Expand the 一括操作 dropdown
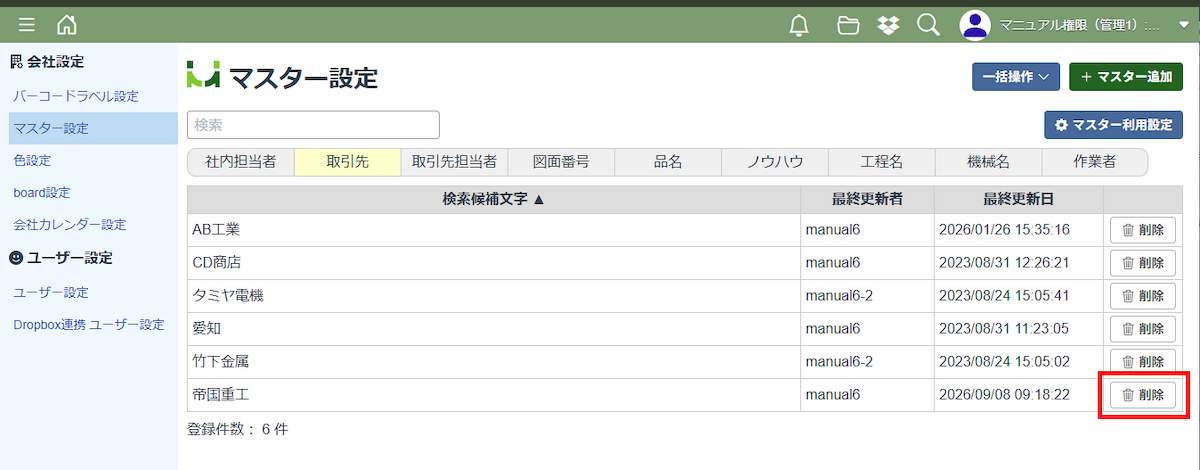 pos(1015,77)
